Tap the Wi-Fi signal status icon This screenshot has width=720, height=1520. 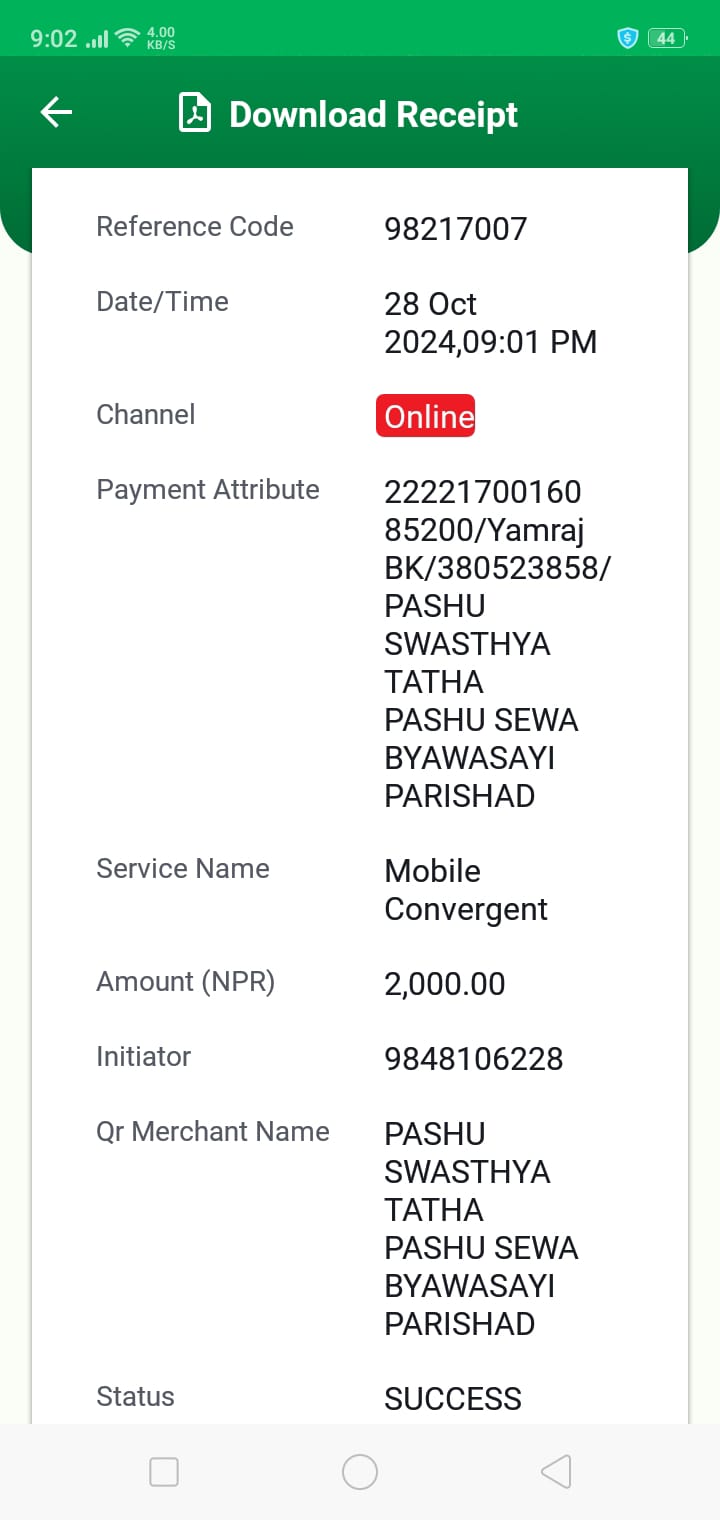click(127, 38)
